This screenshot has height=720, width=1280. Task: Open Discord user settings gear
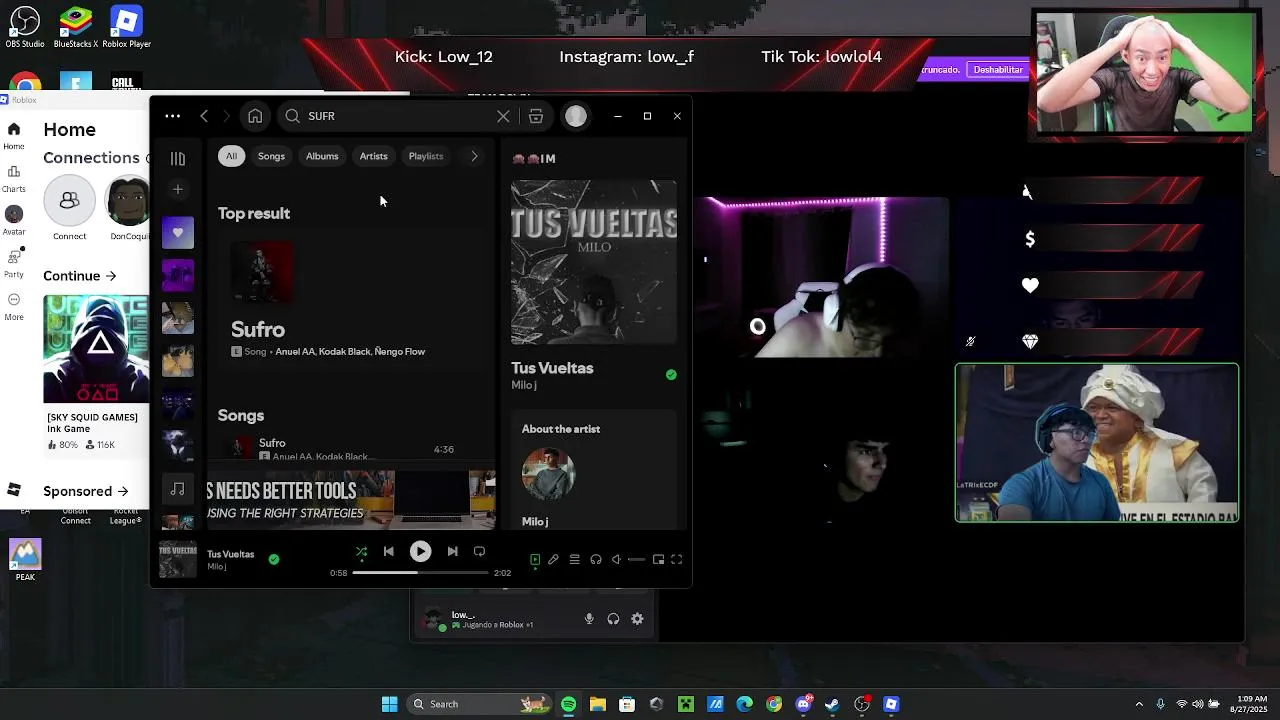637,620
